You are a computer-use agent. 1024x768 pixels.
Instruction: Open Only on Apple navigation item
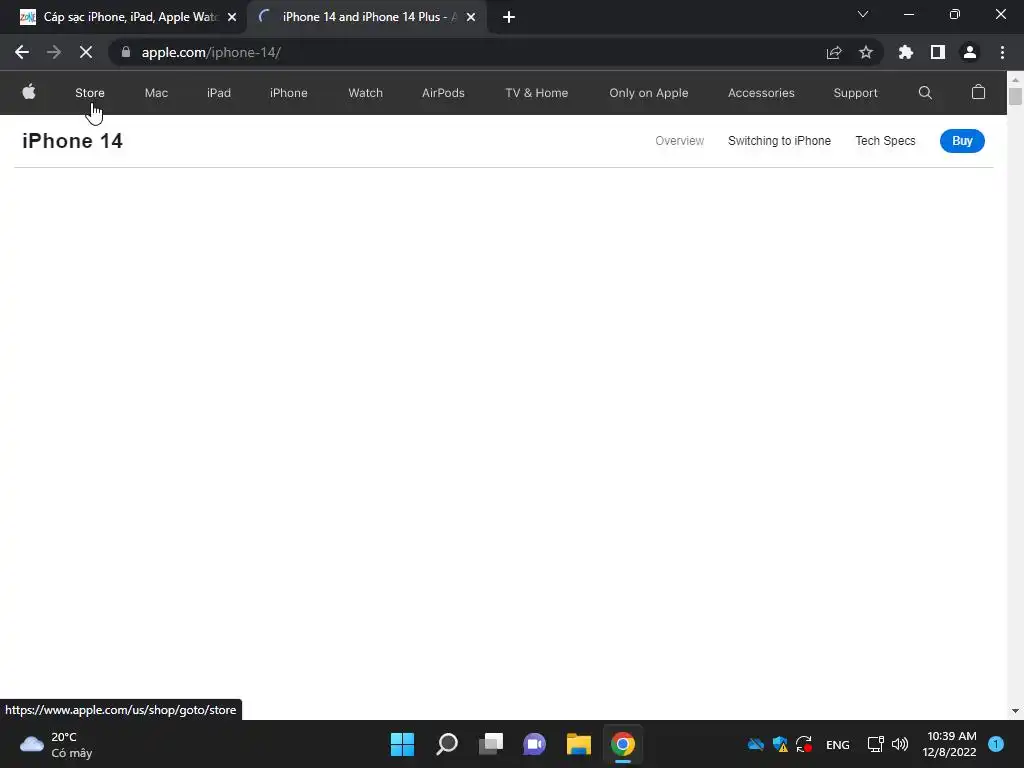648,93
